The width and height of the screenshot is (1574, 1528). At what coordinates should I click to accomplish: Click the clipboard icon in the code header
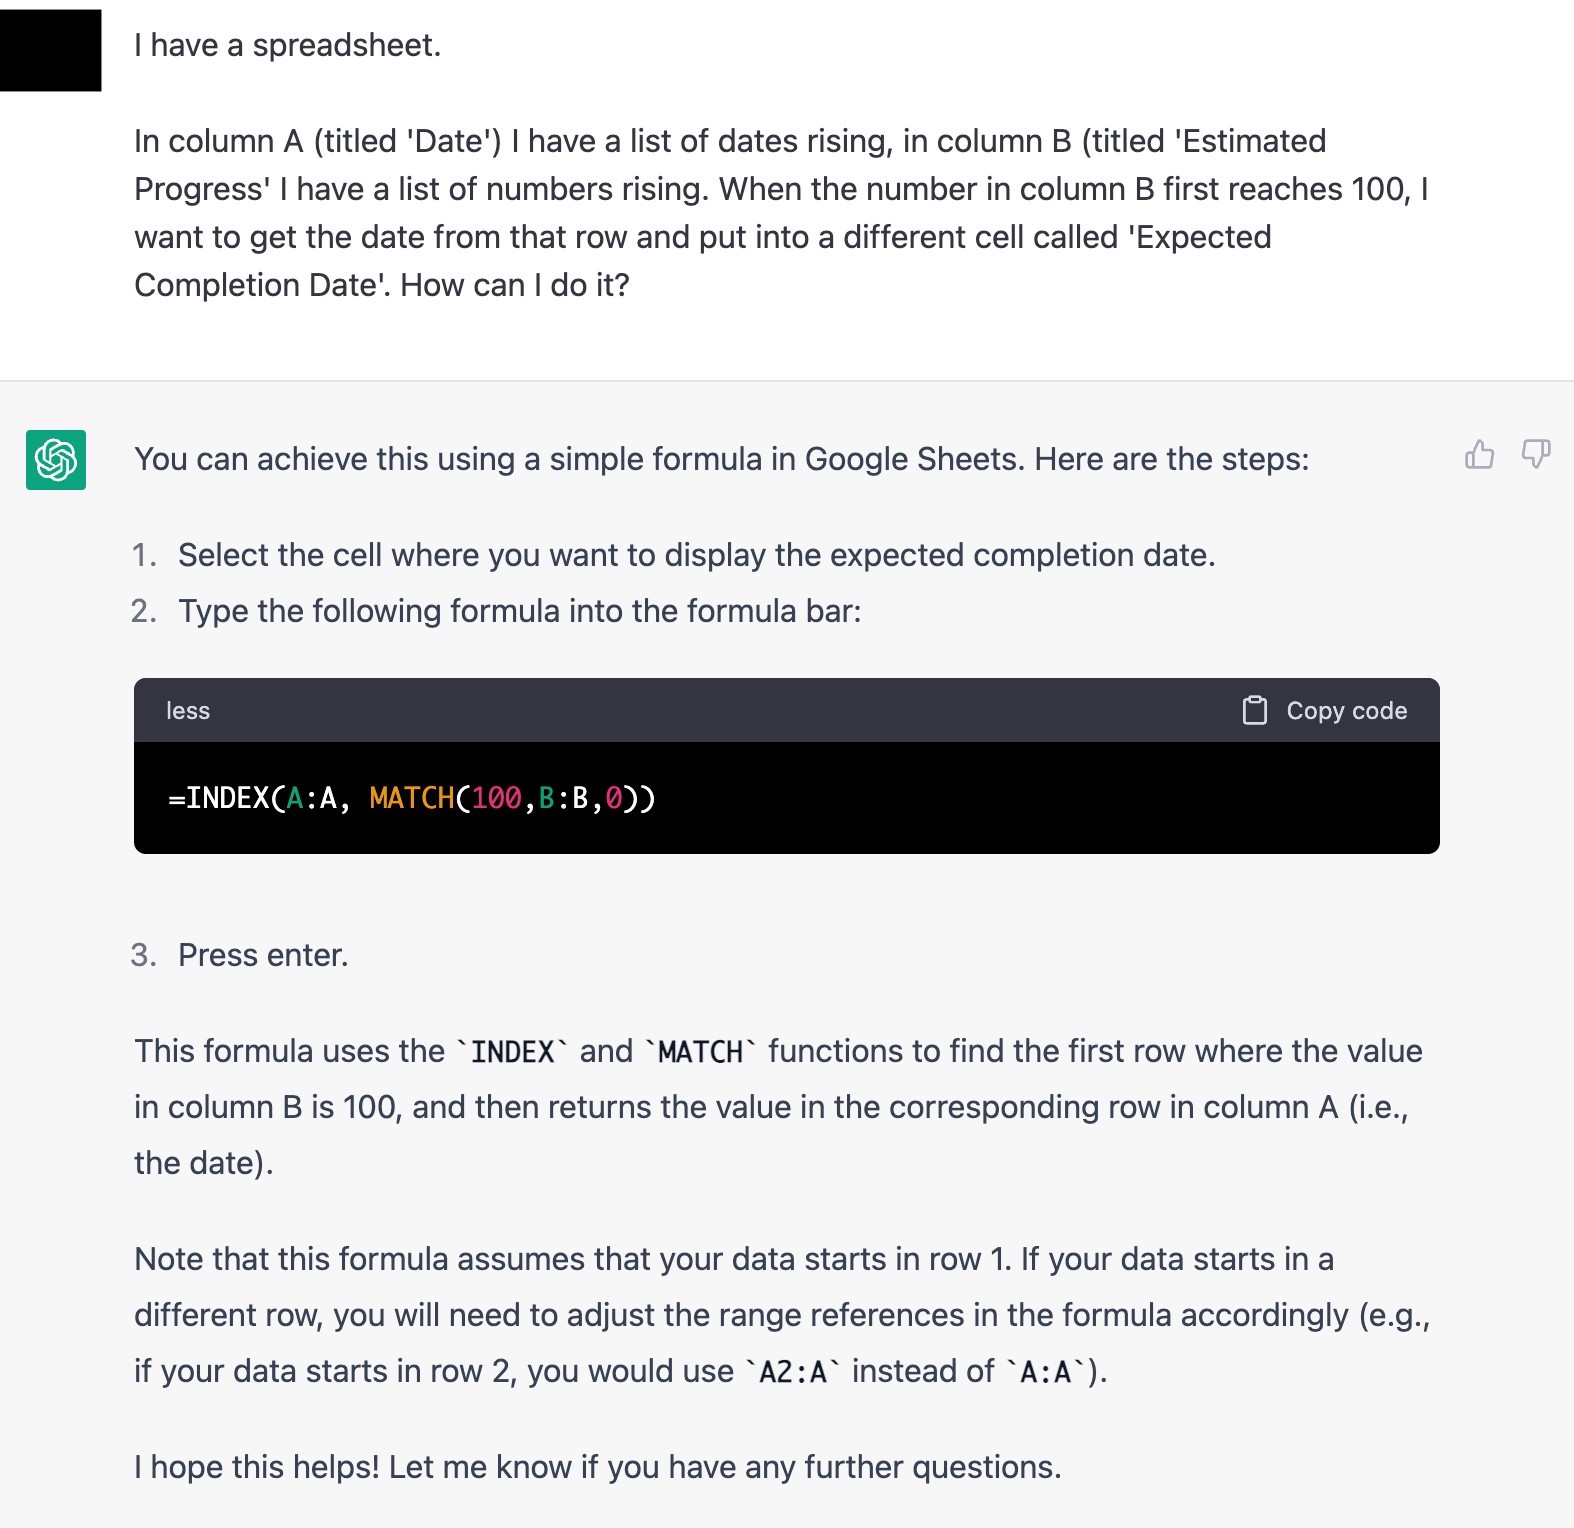click(x=1254, y=710)
